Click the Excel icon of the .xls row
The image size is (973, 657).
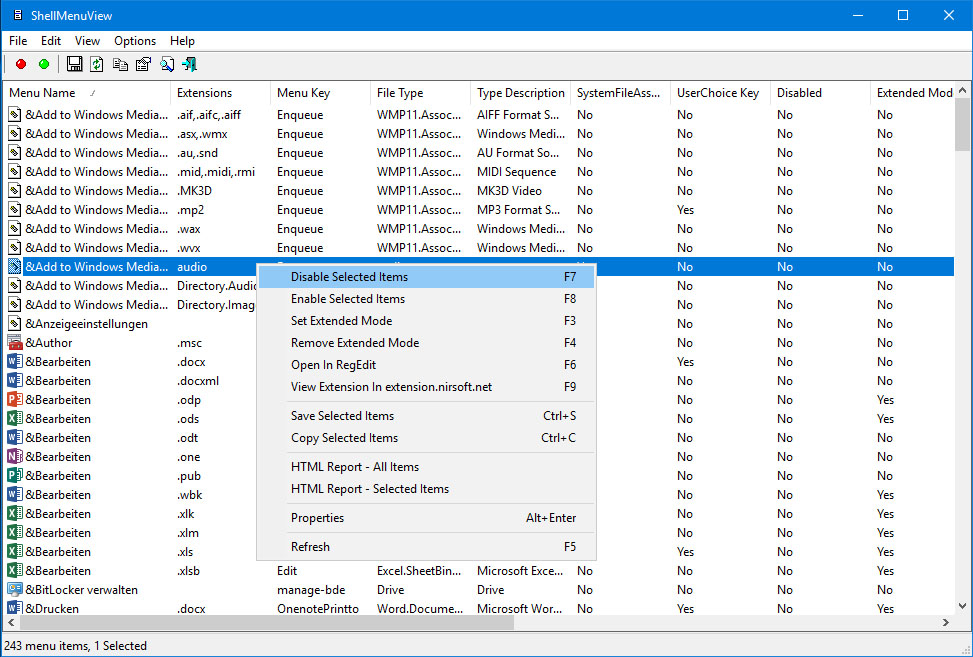[14, 552]
